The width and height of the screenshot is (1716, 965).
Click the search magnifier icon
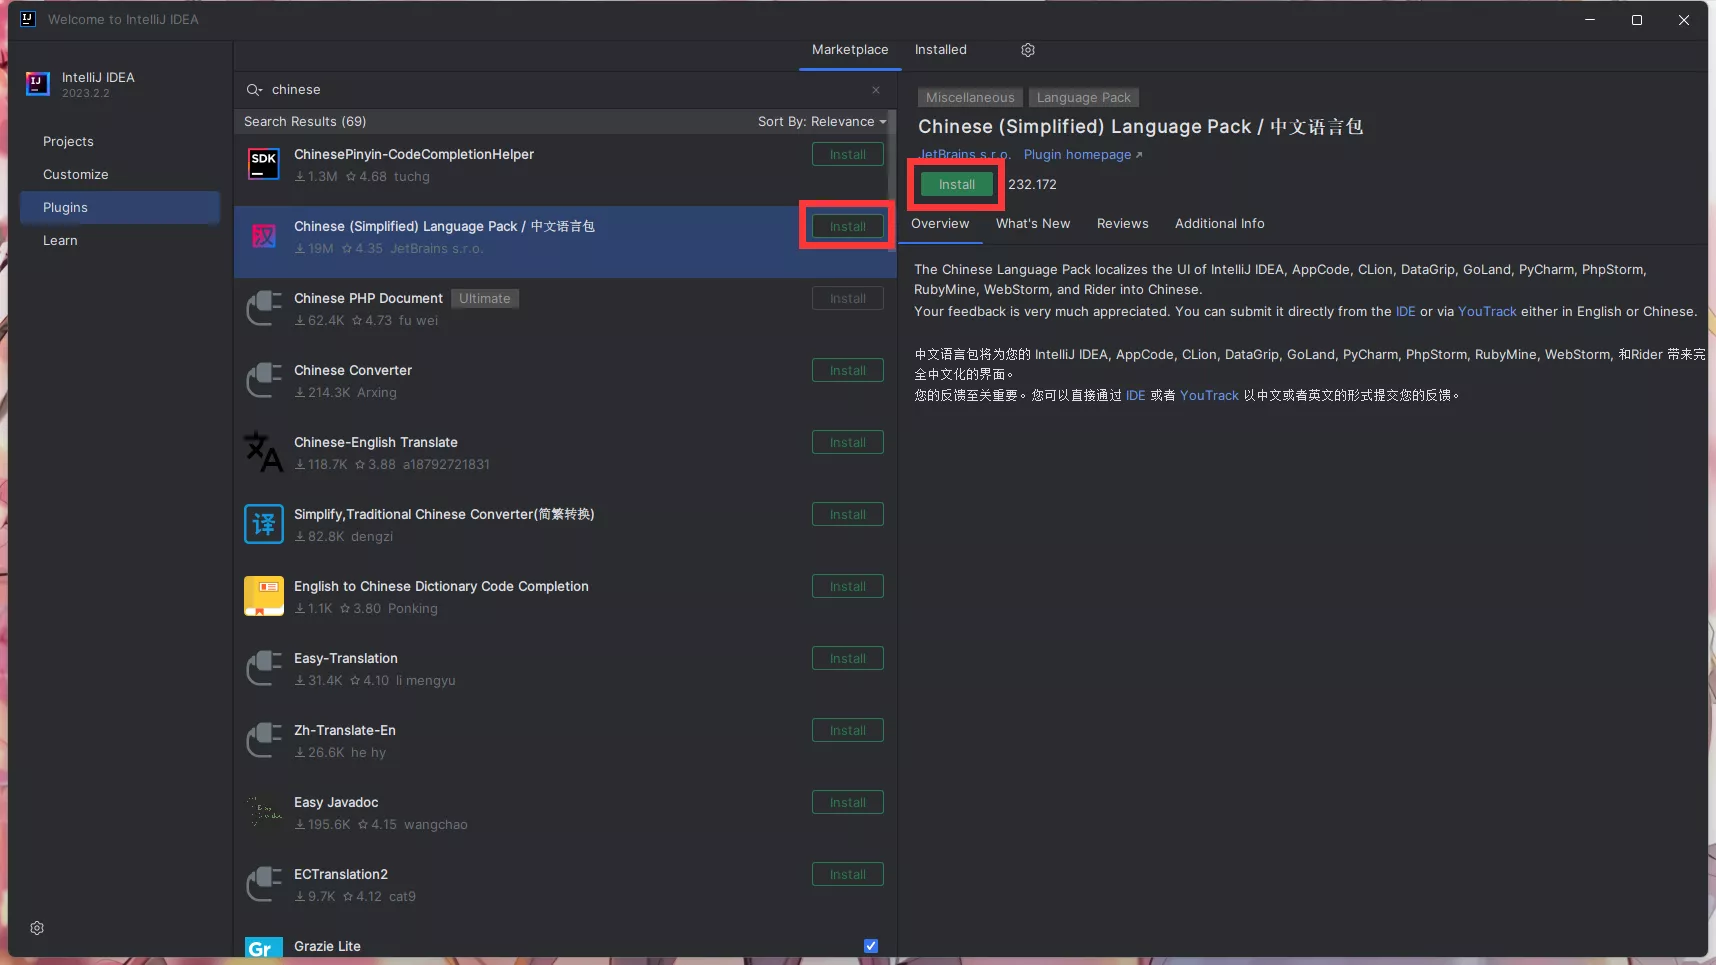254,90
